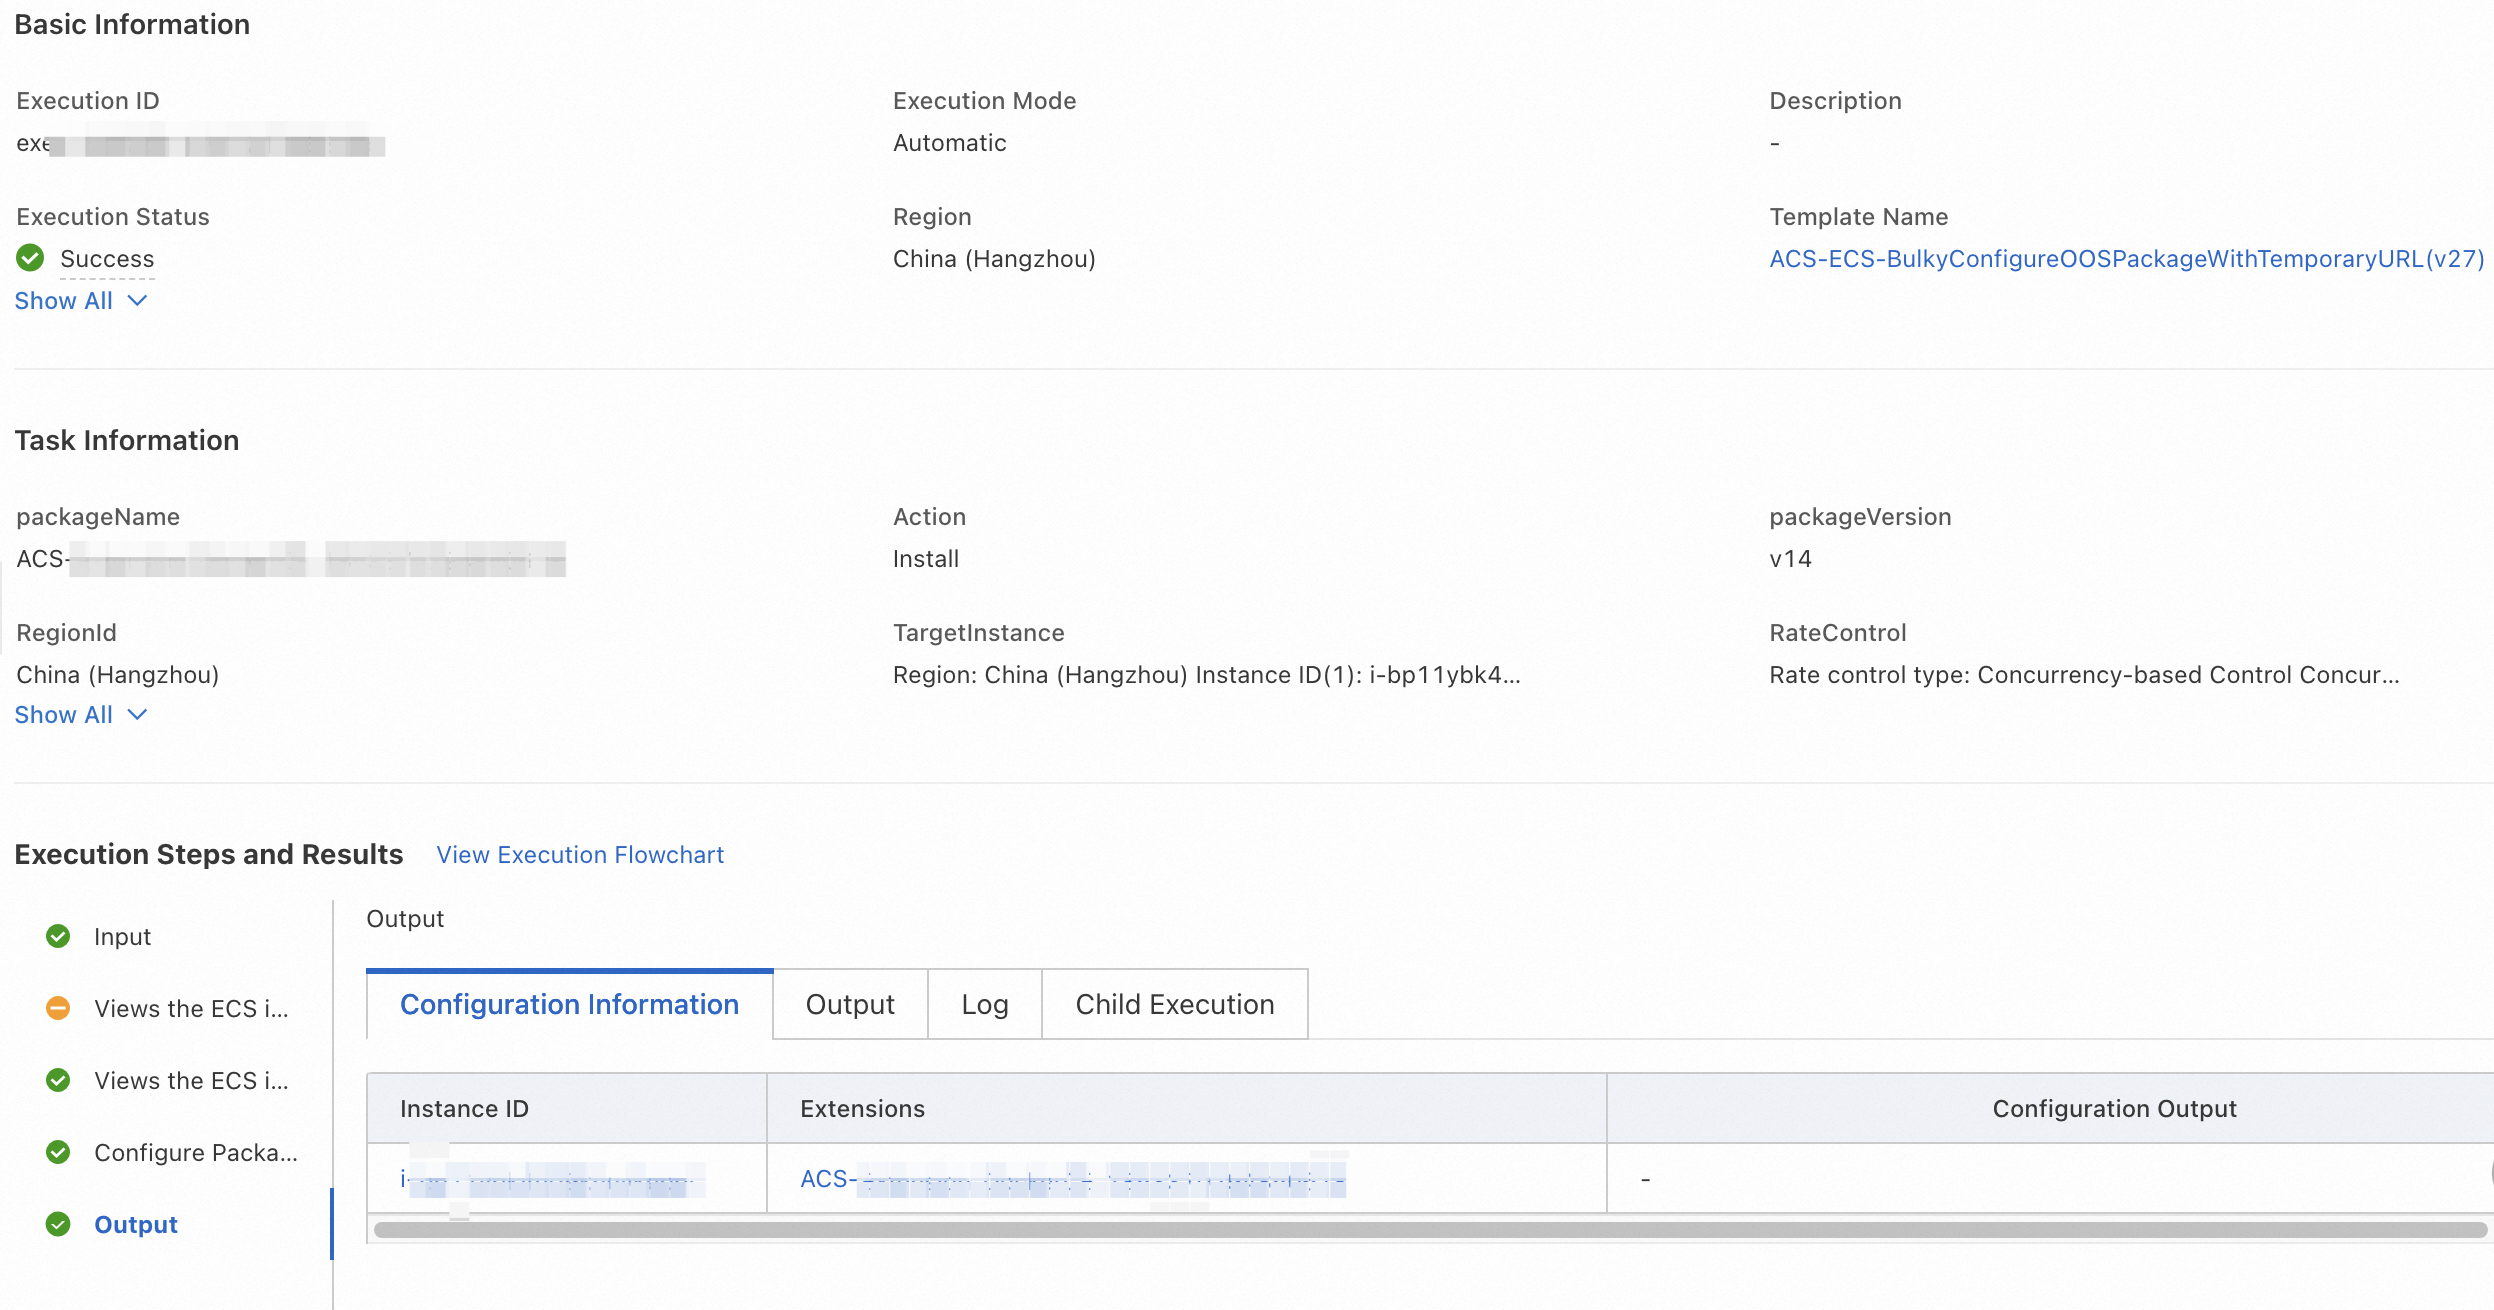2494x1310 pixels.
Task: Click the orange skipped icon of Views ECS step
Action: (x=58, y=1008)
